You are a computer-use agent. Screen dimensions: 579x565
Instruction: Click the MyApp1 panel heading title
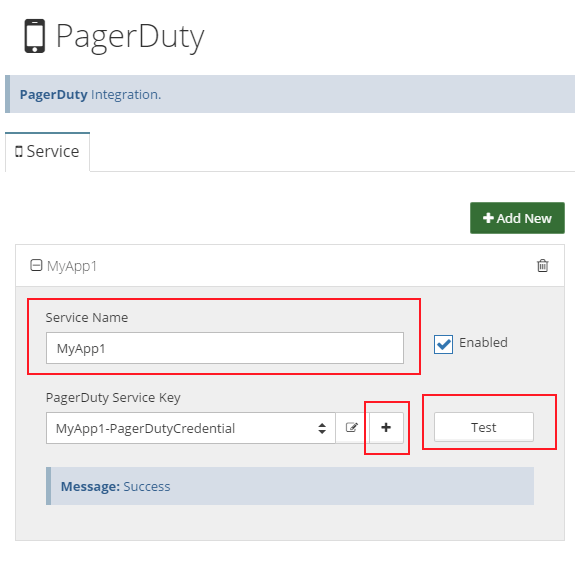72,266
